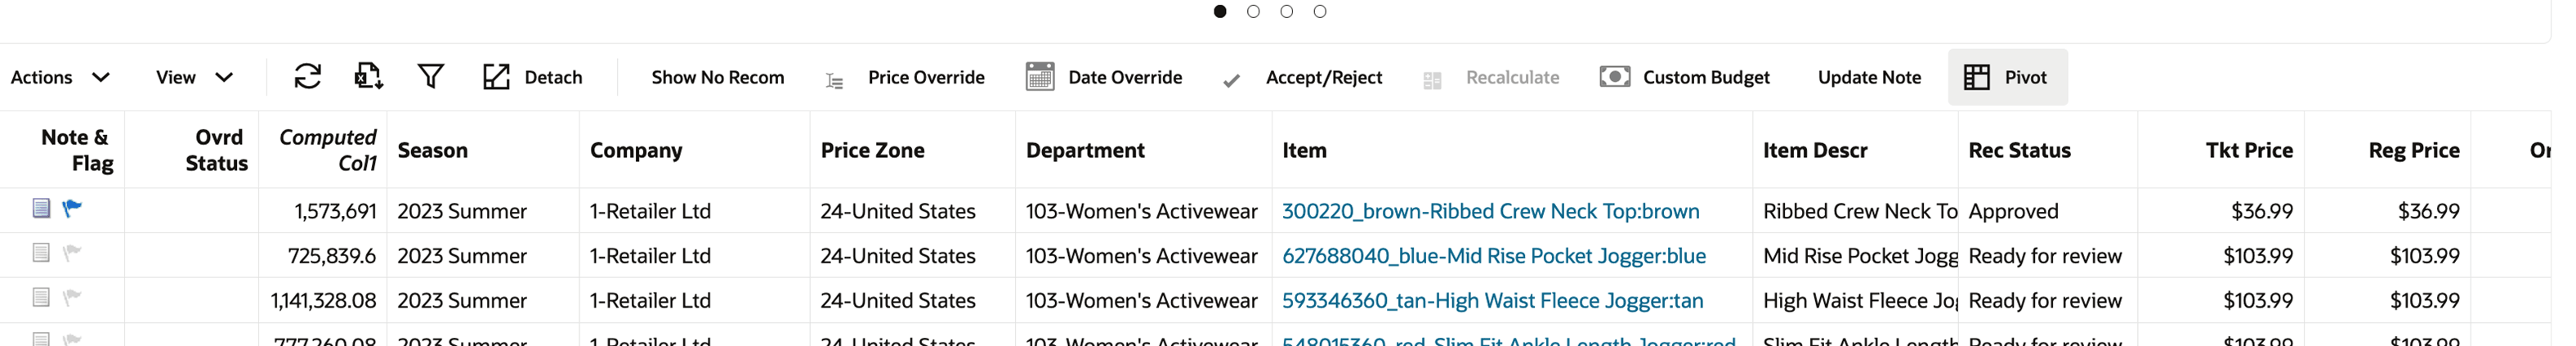This screenshot has height=346, width=2576.
Task: Toggle flag on High Waist Fleece Jogger row
Action: pyautogui.click(x=72, y=297)
